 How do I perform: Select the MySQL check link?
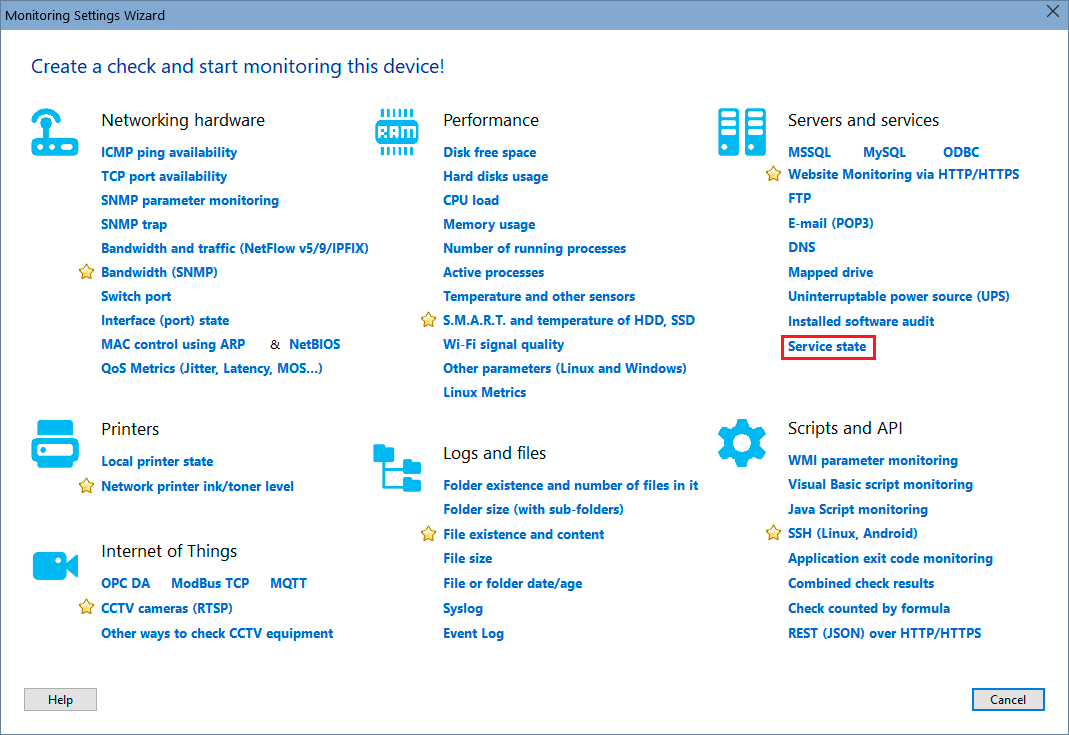click(884, 152)
